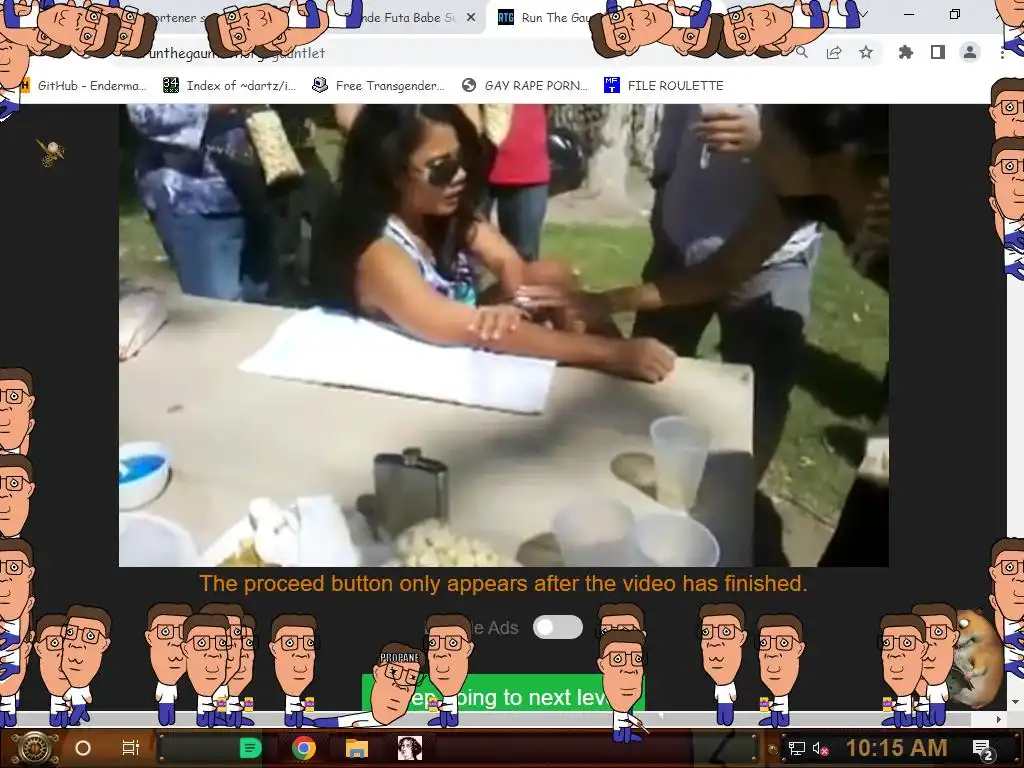The height and width of the screenshot is (768, 1024).
Task: Share this page via share icon
Action: coord(834,53)
